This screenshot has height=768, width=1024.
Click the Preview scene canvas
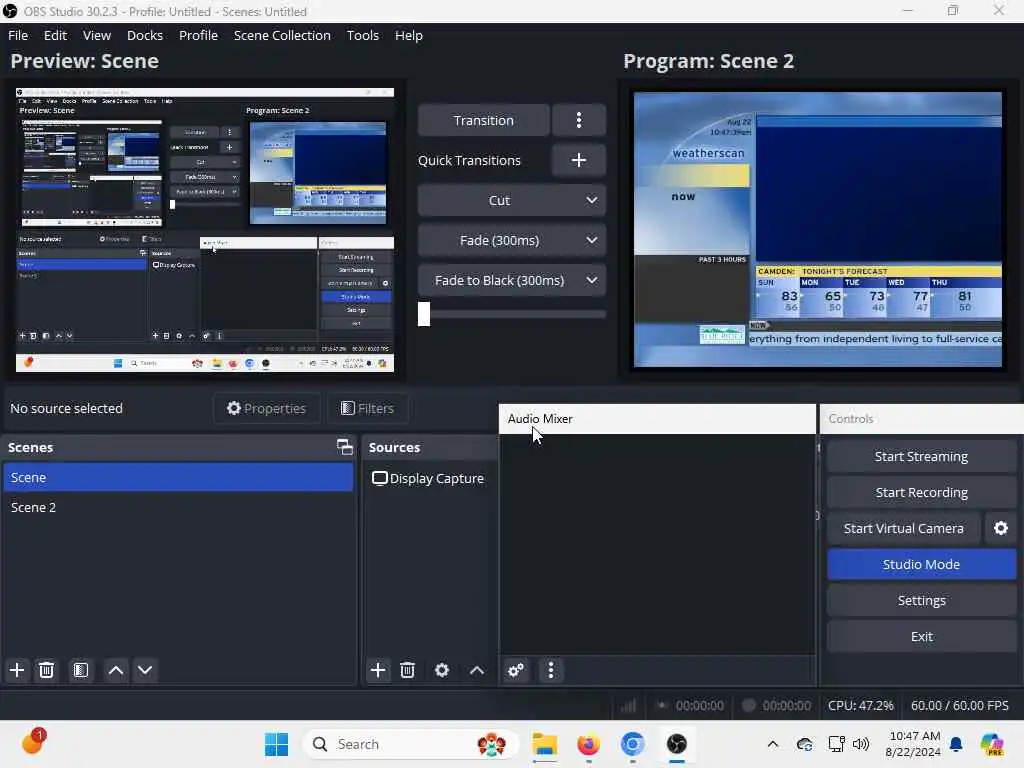[205, 230]
